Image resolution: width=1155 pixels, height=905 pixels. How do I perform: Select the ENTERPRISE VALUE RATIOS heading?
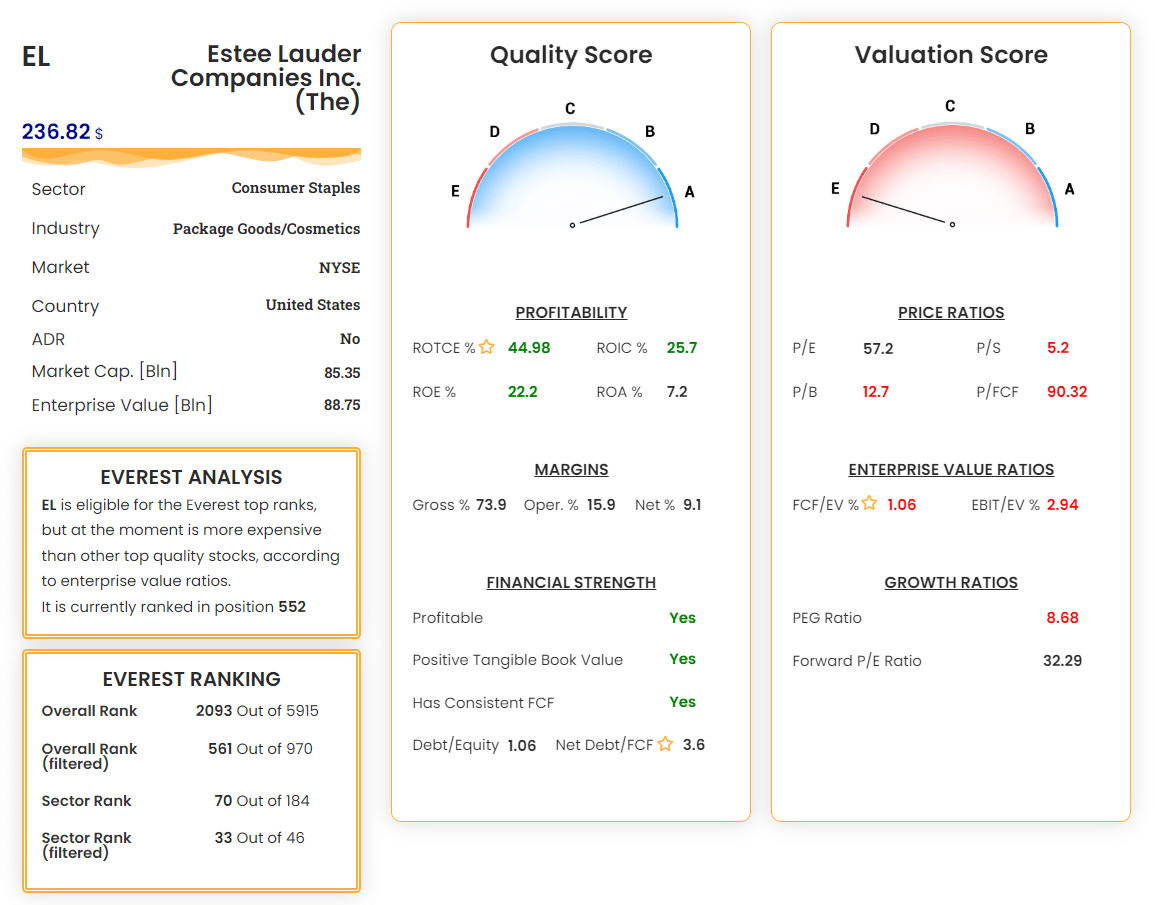tap(951, 469)
